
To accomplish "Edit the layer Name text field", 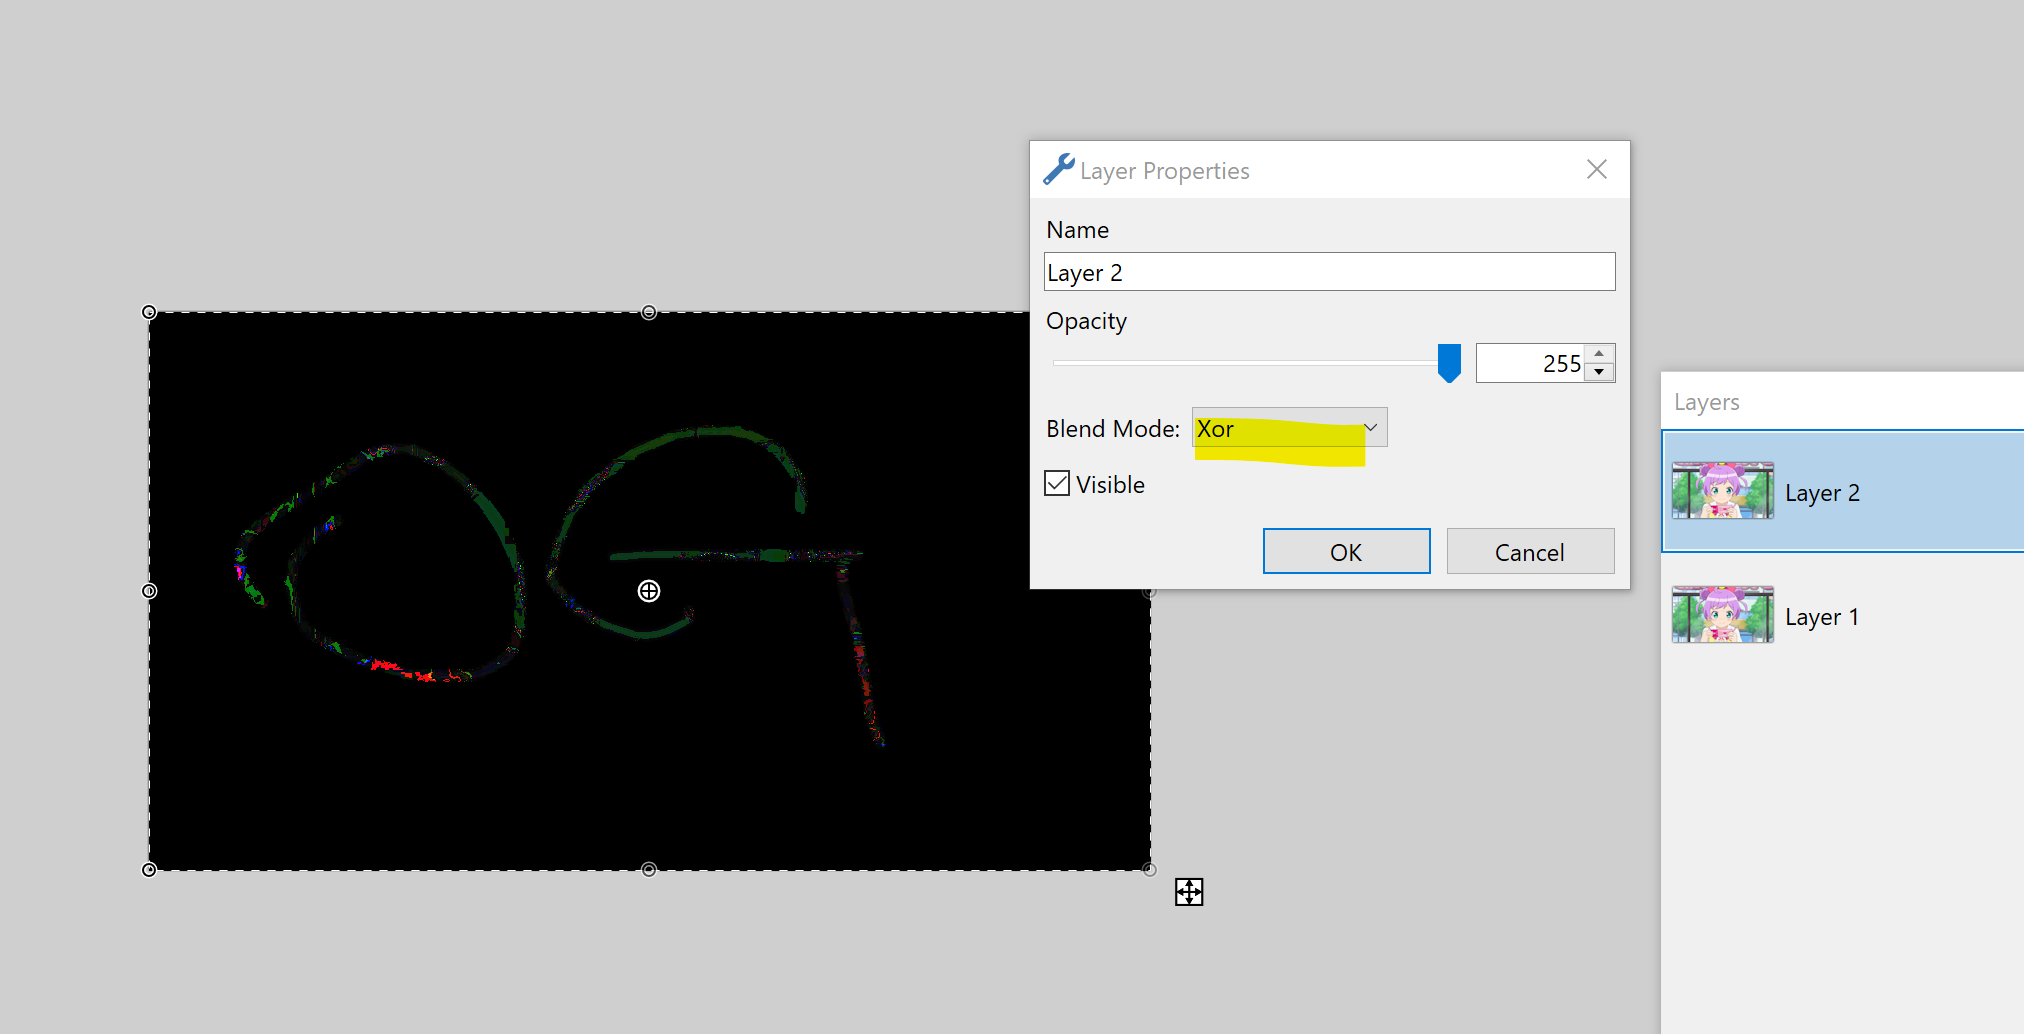I will [1329, 272].
